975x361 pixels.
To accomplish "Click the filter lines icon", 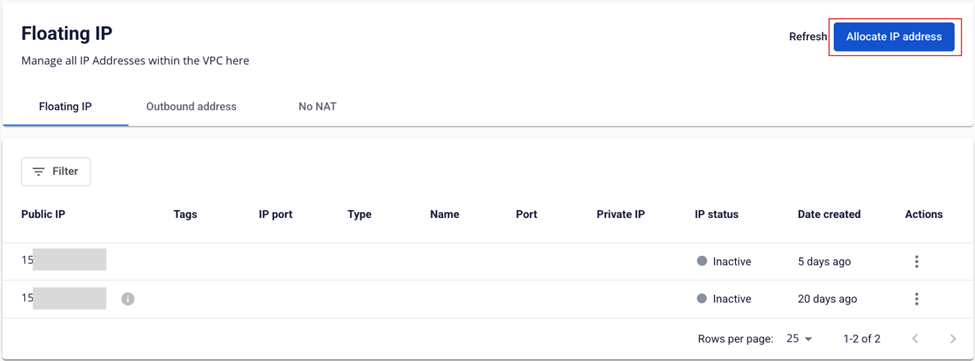I will [39, 171].
